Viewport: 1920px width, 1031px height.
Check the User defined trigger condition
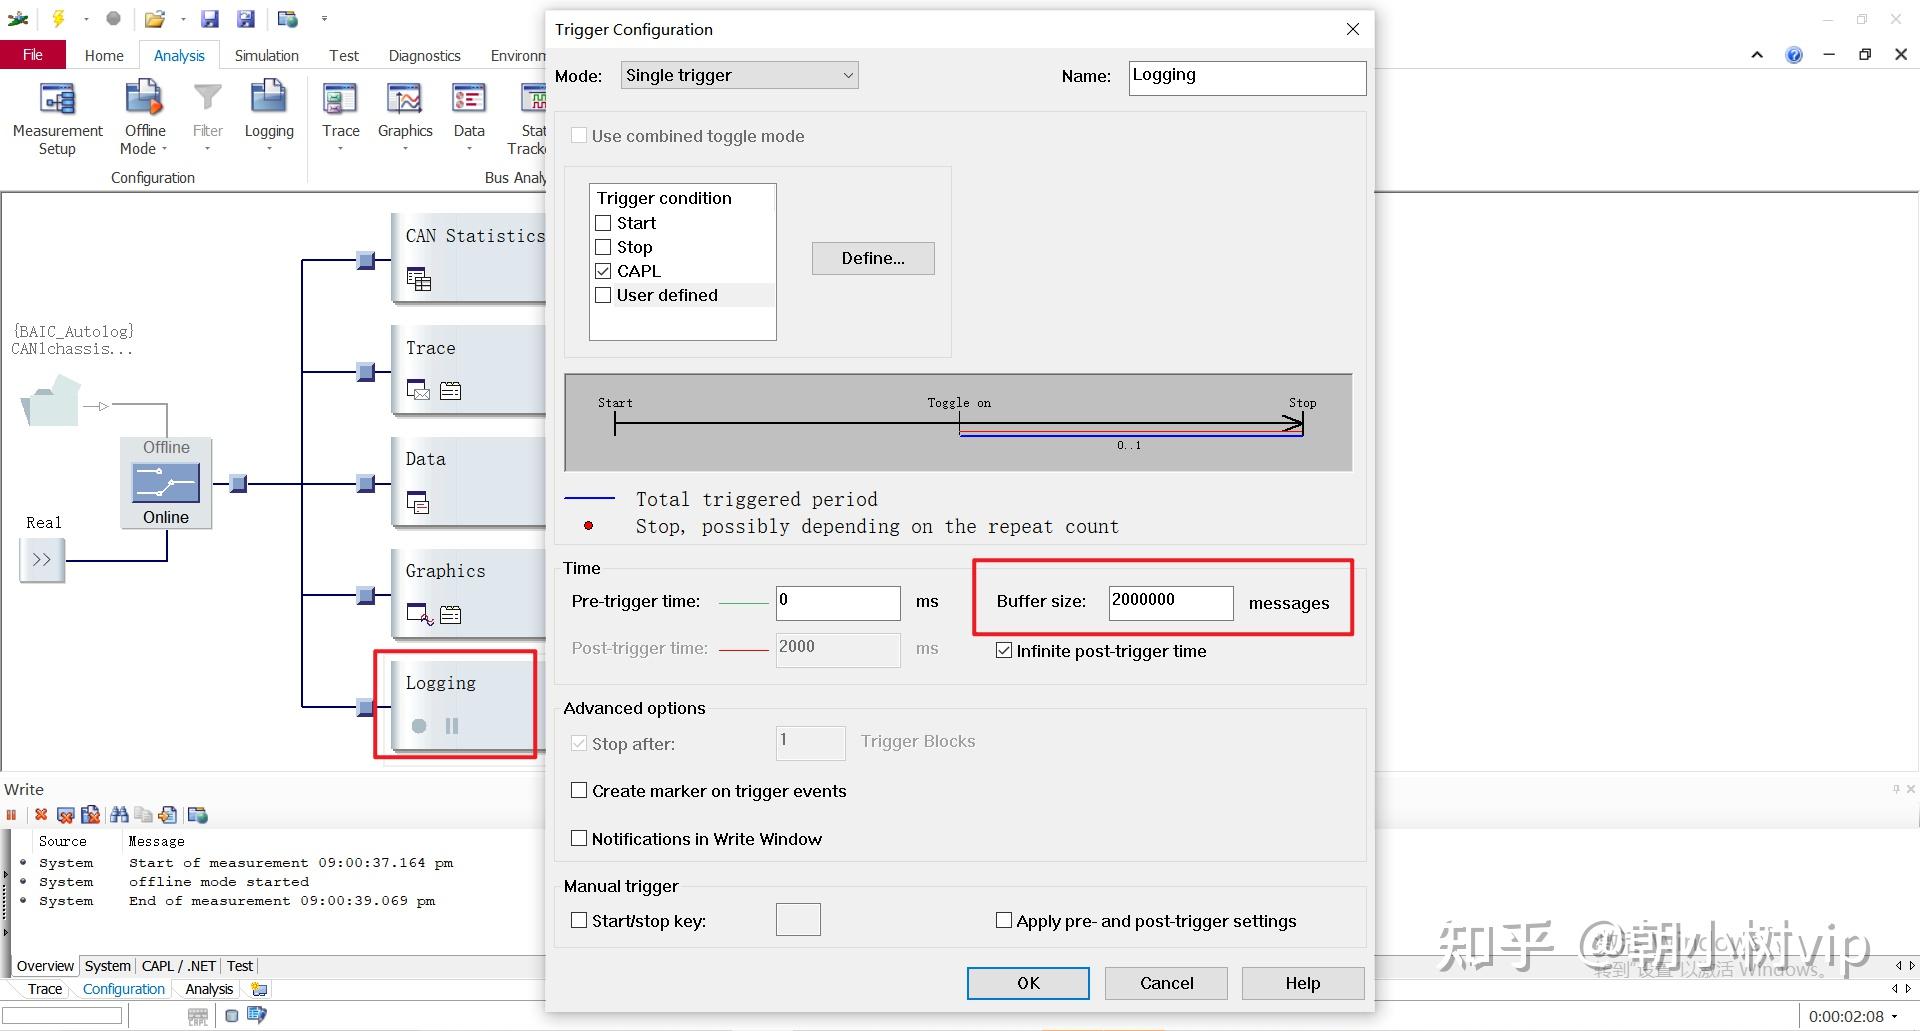(x=603, y=295)
